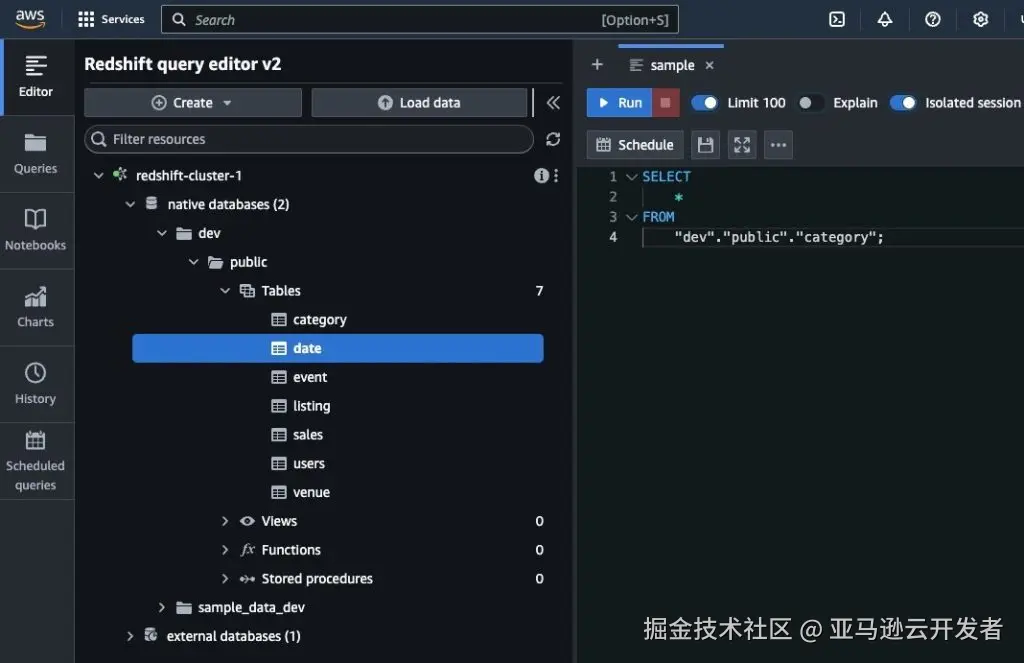Select the listing table
Image resolution: width=1024 pixels, height=663 pixels.
(338, 406)
